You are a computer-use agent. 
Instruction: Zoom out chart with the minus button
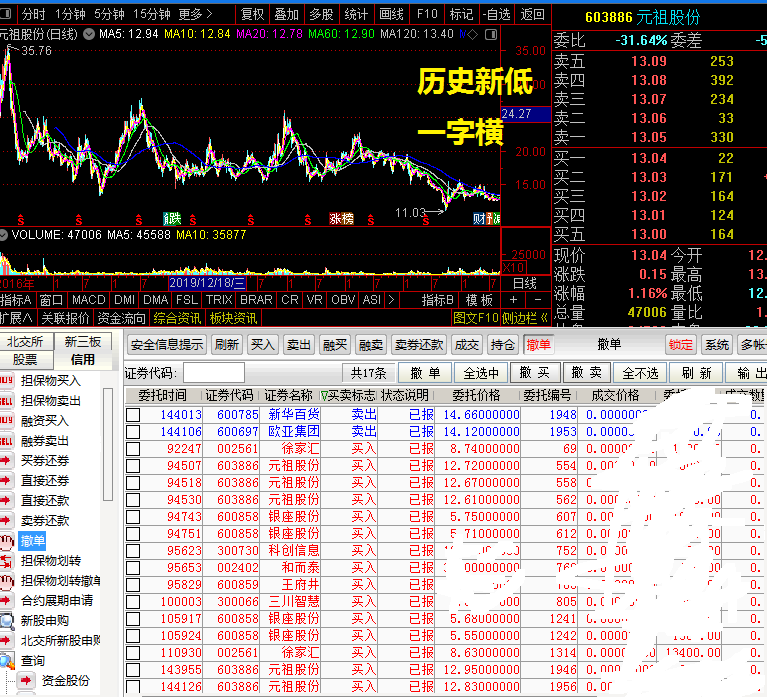(x=538, y=299)
